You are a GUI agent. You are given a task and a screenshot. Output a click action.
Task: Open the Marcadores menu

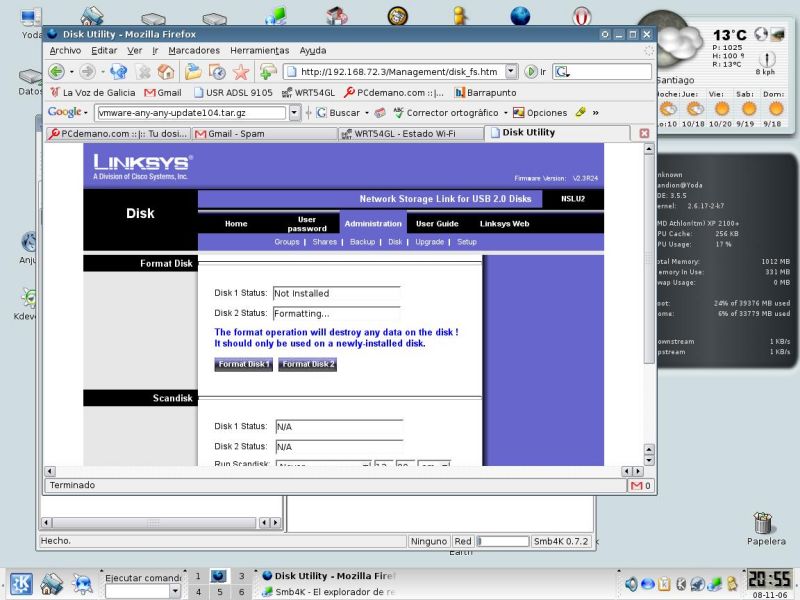pos(194,51)
